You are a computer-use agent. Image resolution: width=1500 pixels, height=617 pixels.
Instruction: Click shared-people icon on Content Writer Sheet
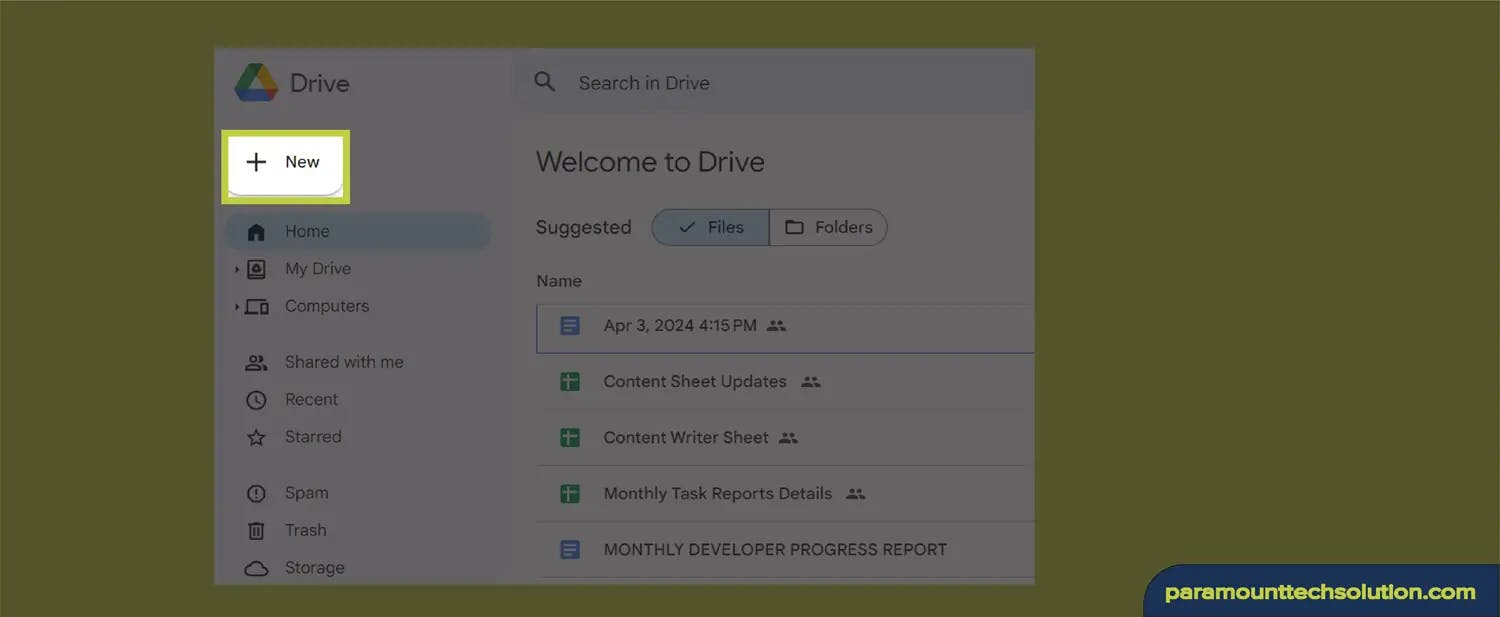788,438
